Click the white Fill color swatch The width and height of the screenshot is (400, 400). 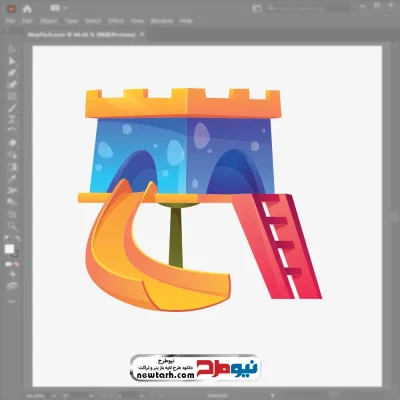click(9, 249)
